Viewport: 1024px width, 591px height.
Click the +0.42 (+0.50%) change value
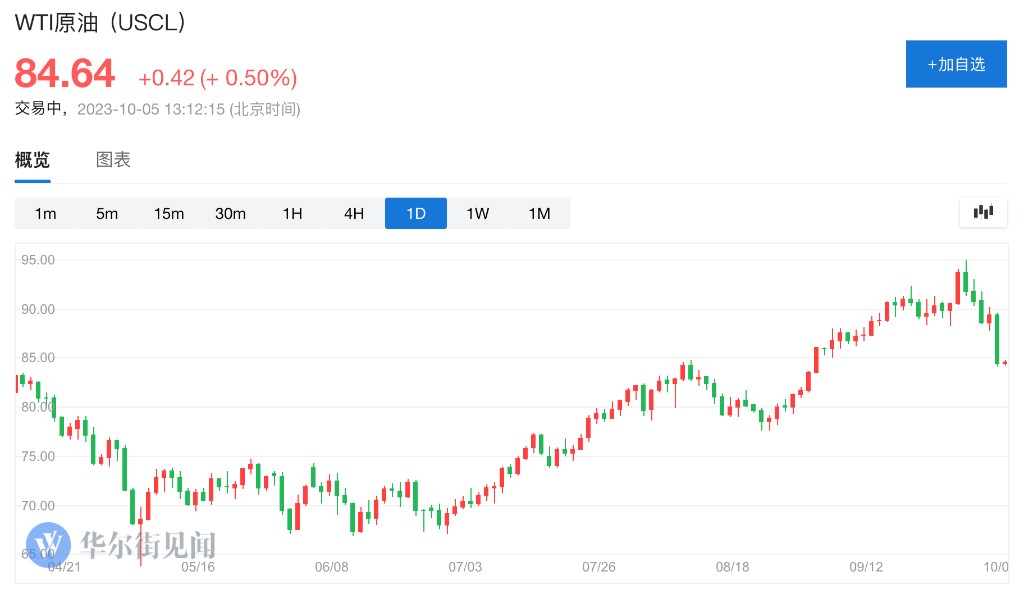217,78
